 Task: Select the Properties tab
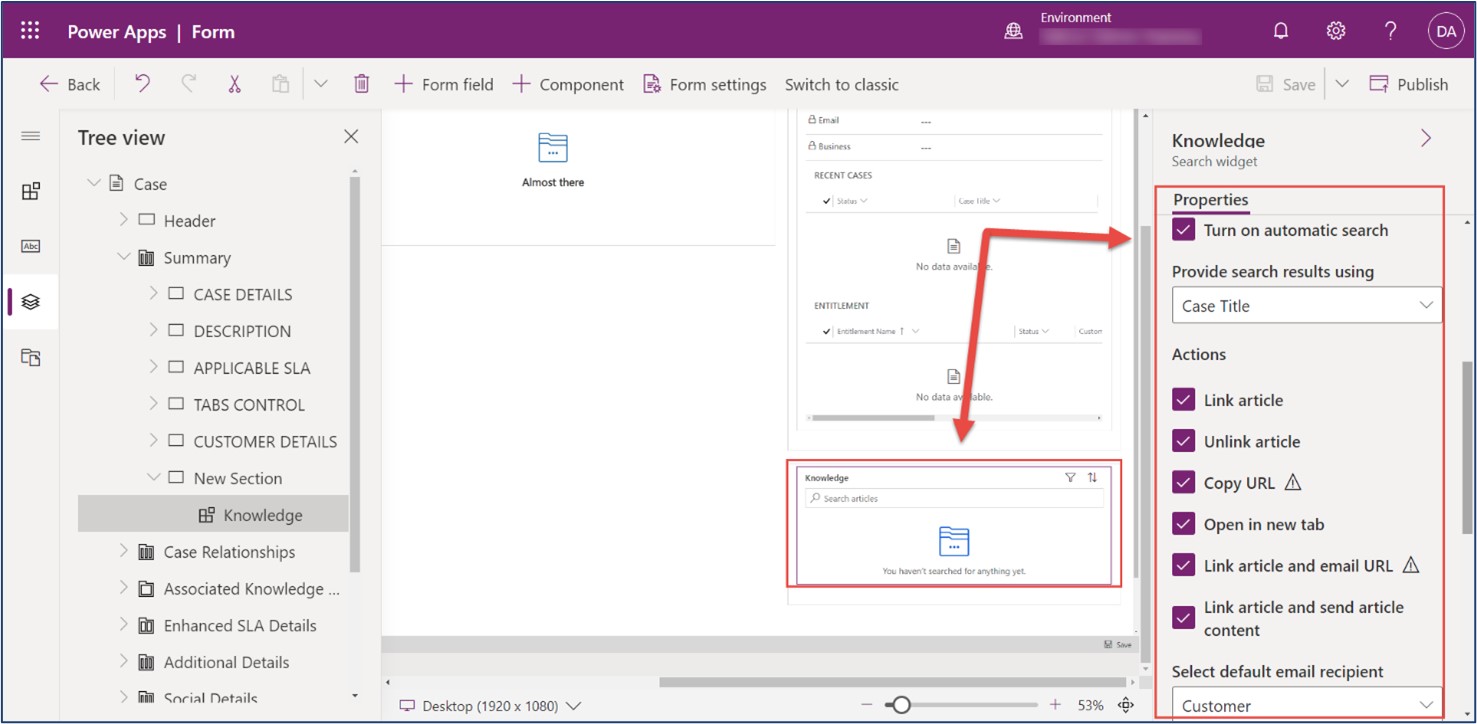point(1210,200)
